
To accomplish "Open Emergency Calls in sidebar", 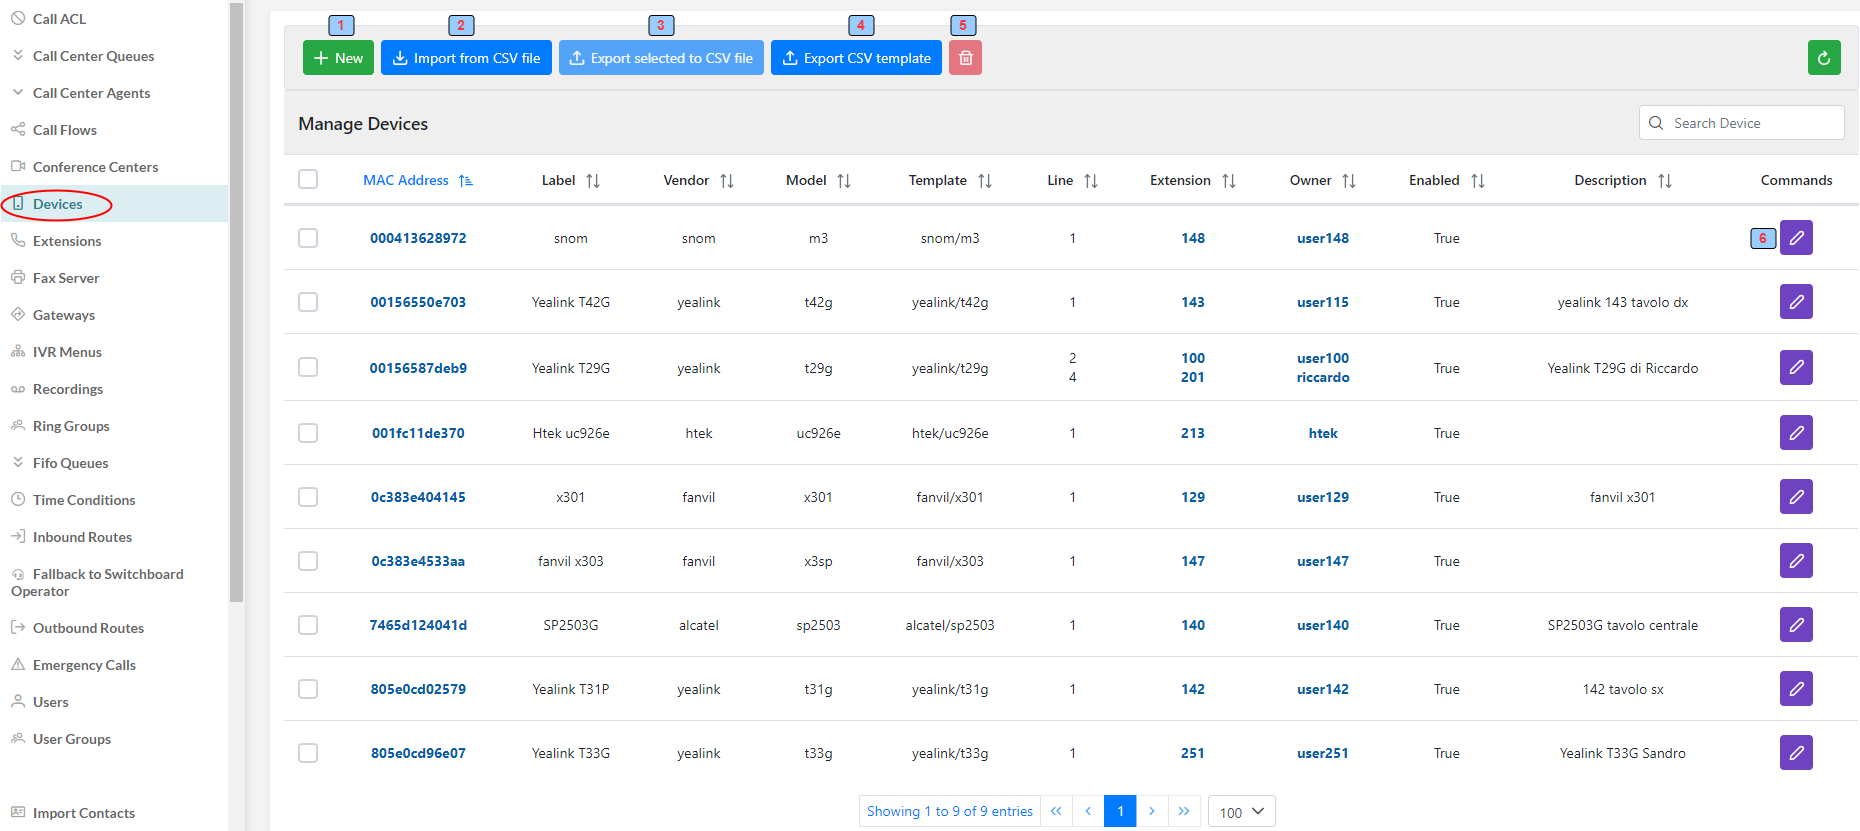I will pyautogui.click(x=114, y=665).
